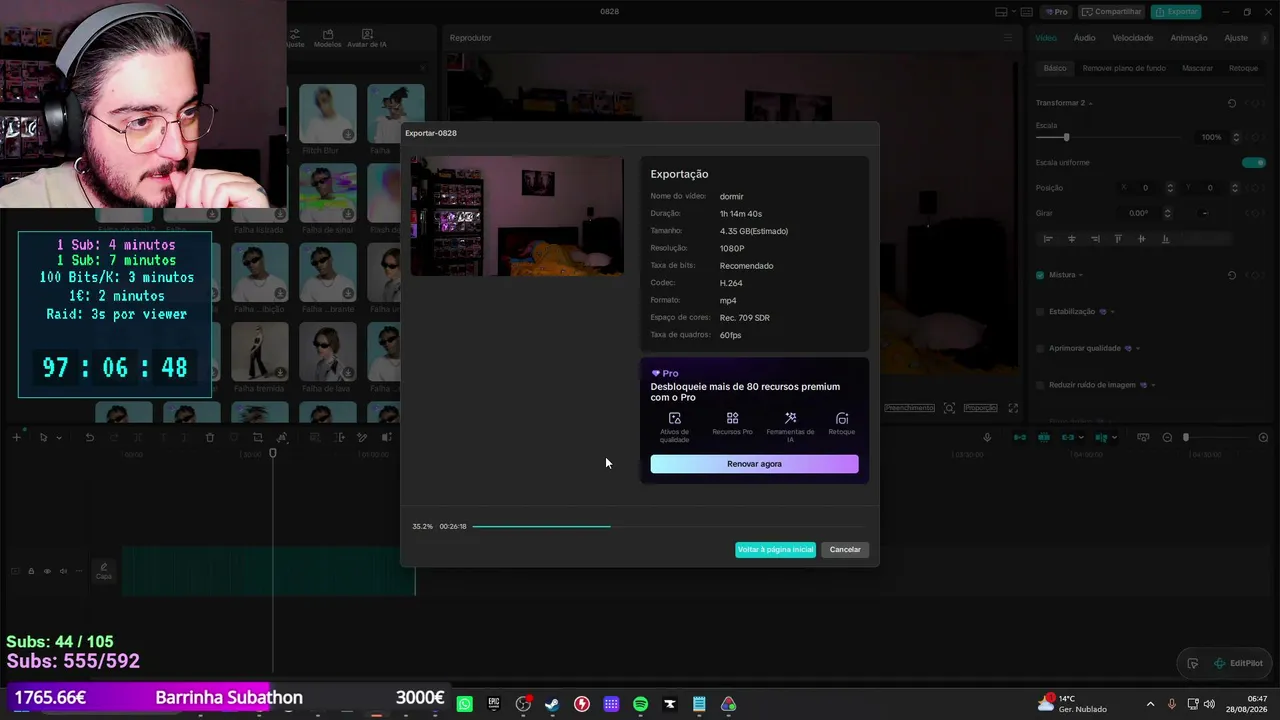The image size is (1280, 720).
Task: Mute the timeline track with the speaker icon
Action: click(63, 571)
